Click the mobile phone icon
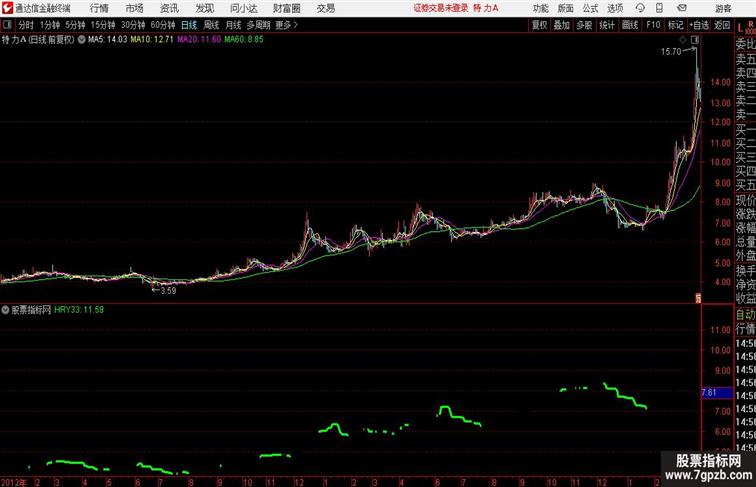 [x=659, y=8]
